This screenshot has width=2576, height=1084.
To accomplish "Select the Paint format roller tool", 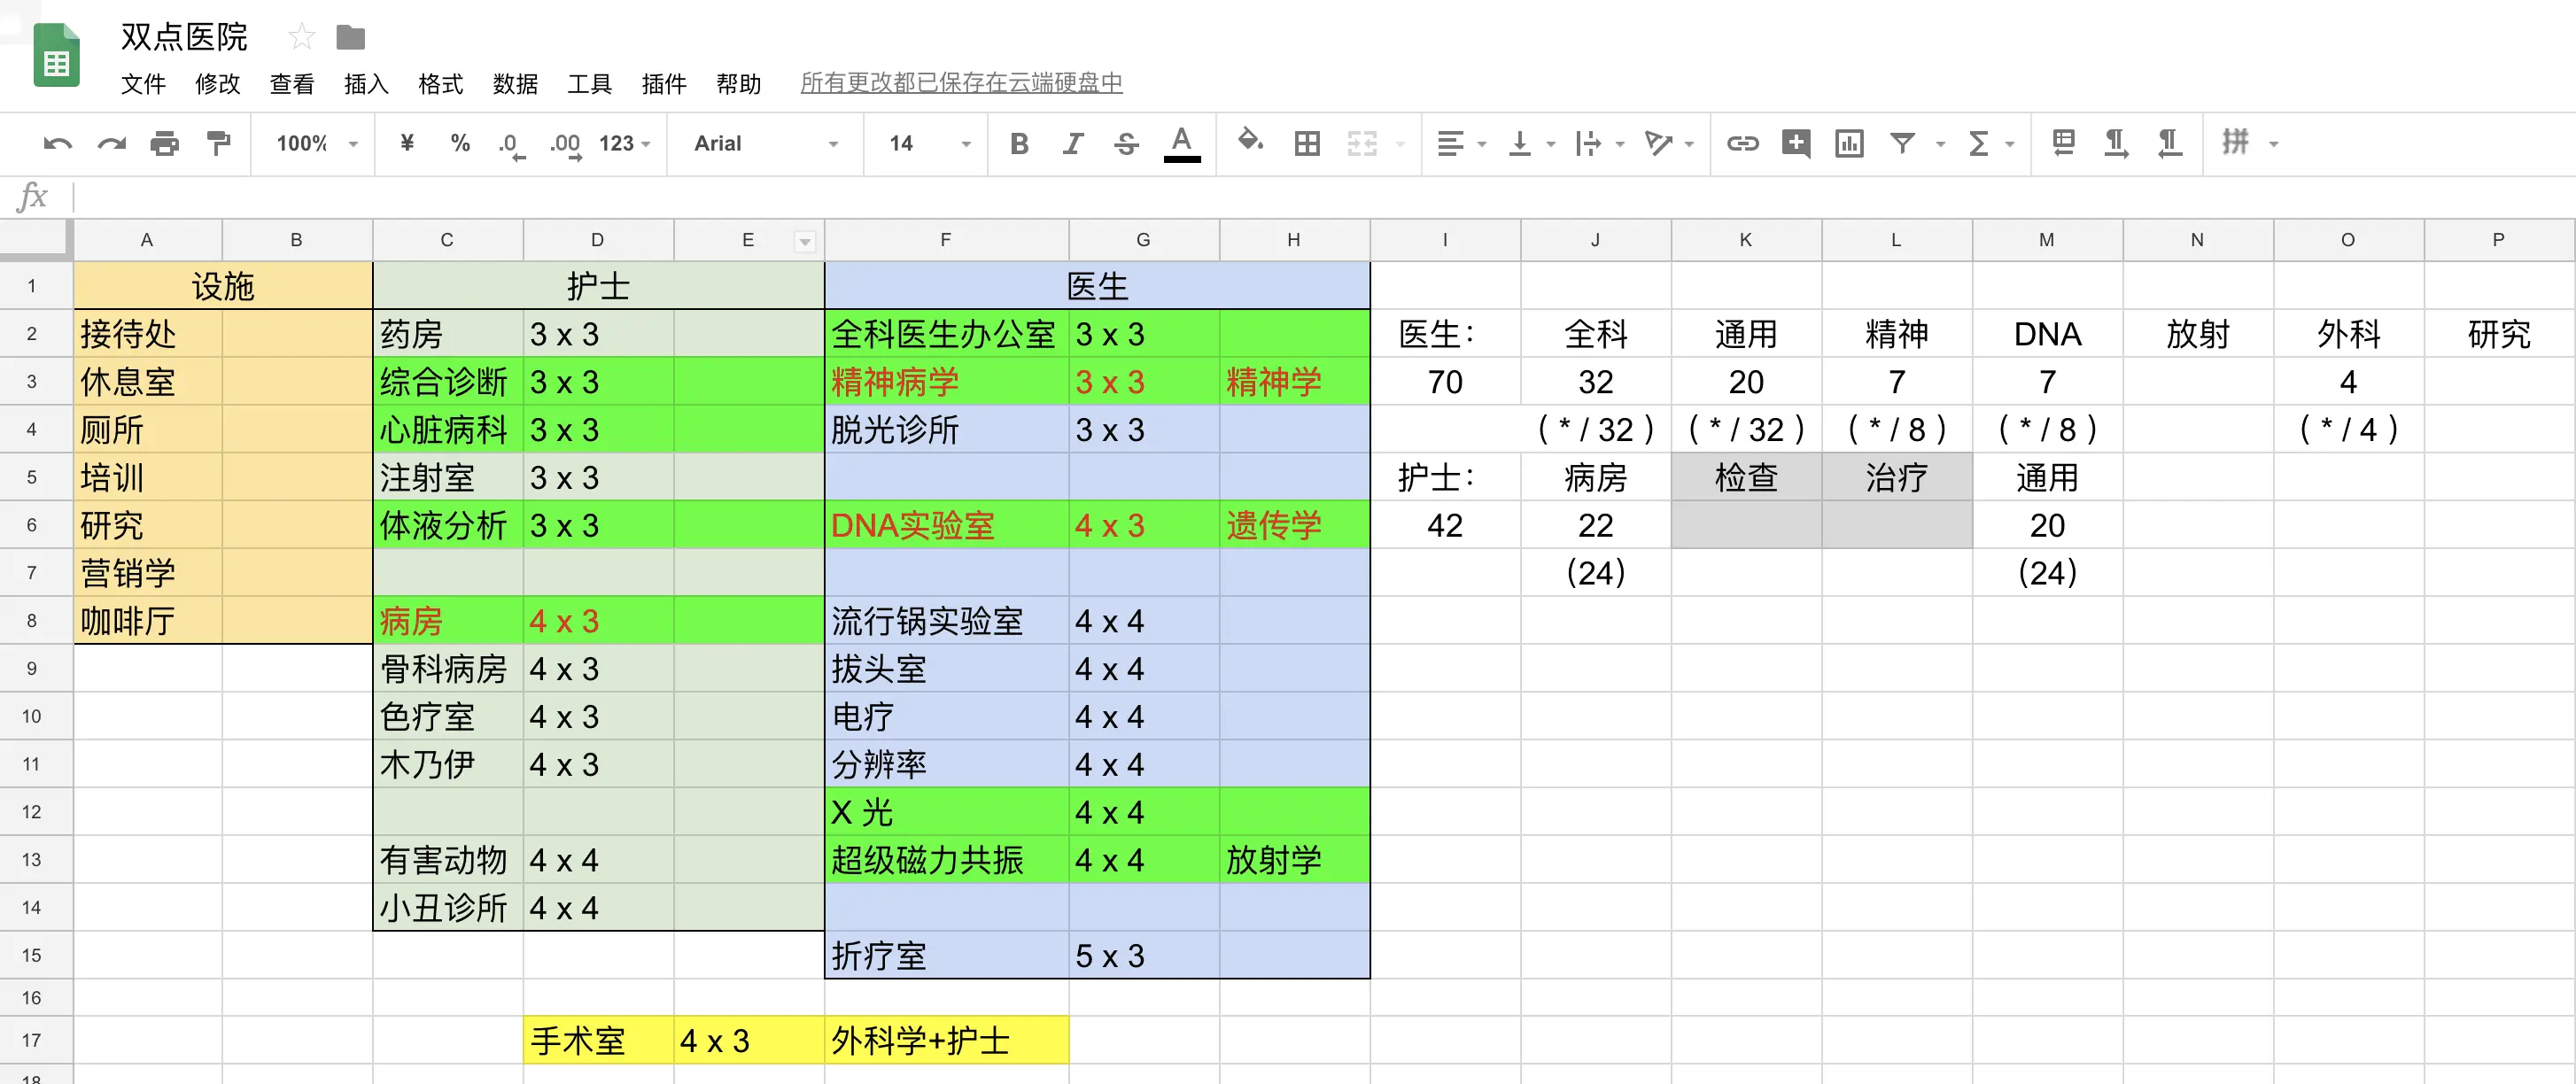I will coord(218,144).
